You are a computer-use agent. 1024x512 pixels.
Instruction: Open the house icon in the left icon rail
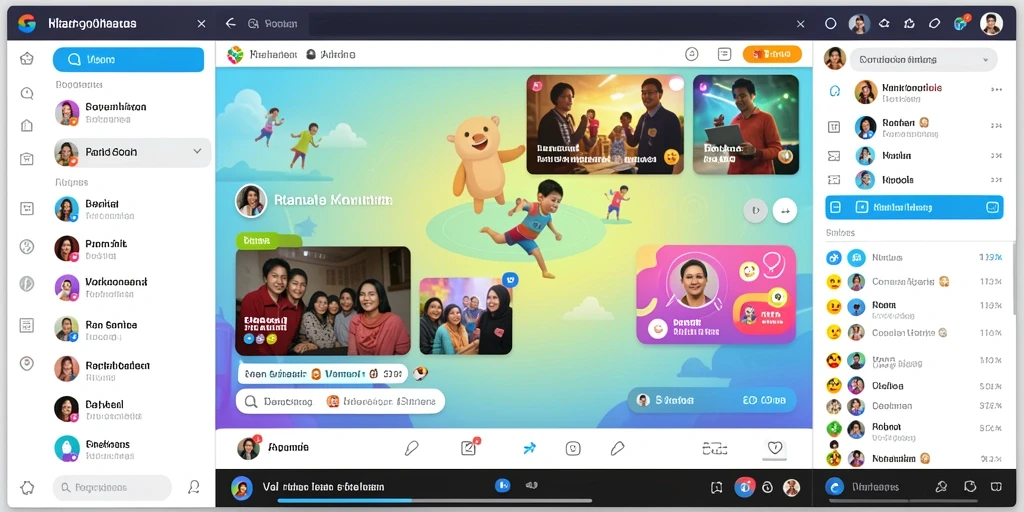coord(27,125)
